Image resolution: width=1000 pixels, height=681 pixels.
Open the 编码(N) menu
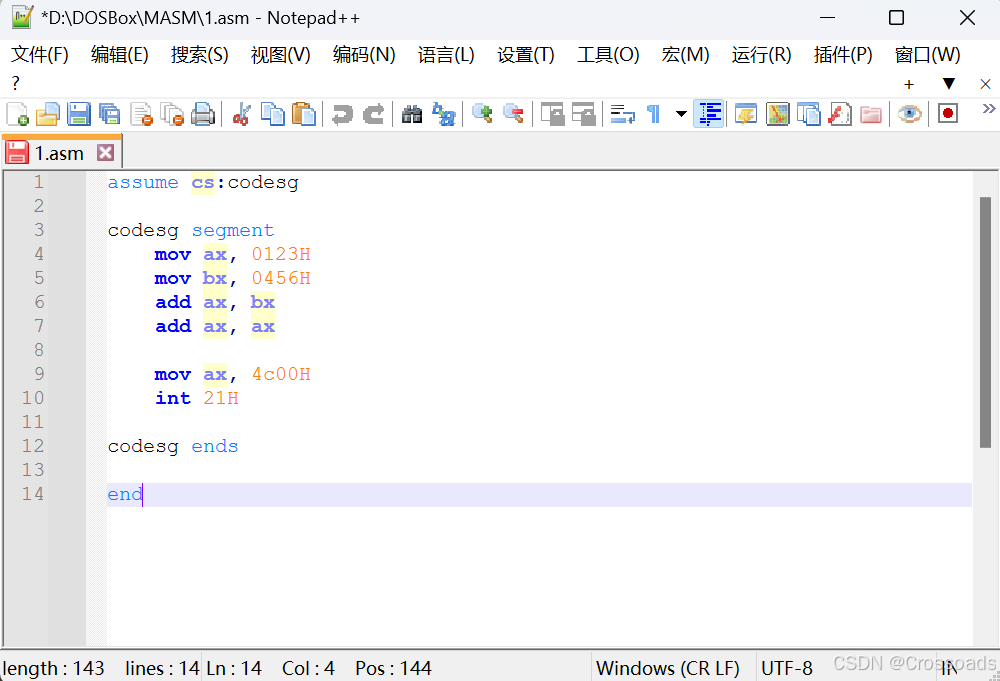coord(364,55)
